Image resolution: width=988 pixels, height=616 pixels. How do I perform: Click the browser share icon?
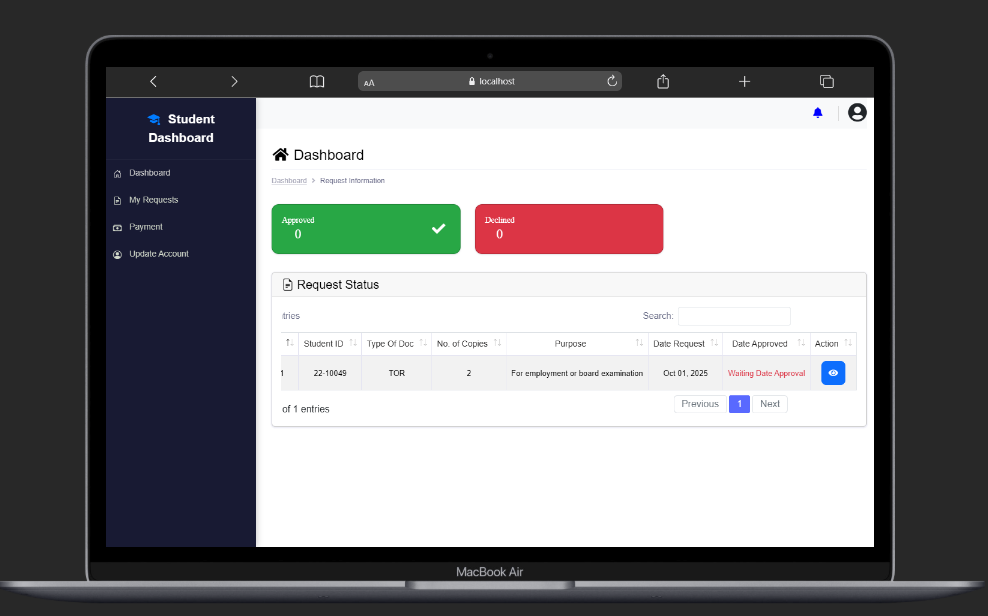(x=663, y=82)
